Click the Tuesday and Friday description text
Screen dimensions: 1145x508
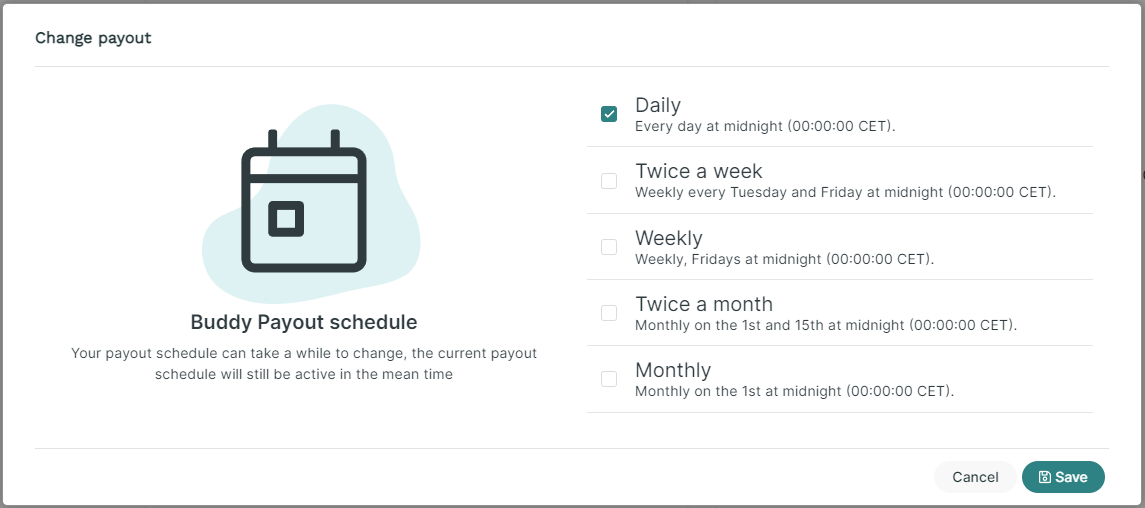pos(846,193)
